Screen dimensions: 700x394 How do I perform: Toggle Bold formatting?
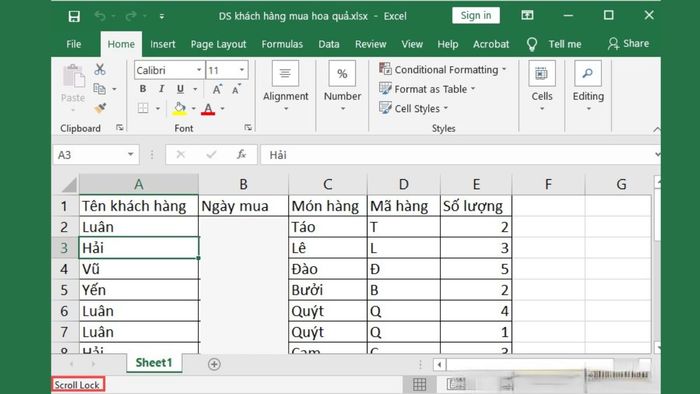point(142,89)
